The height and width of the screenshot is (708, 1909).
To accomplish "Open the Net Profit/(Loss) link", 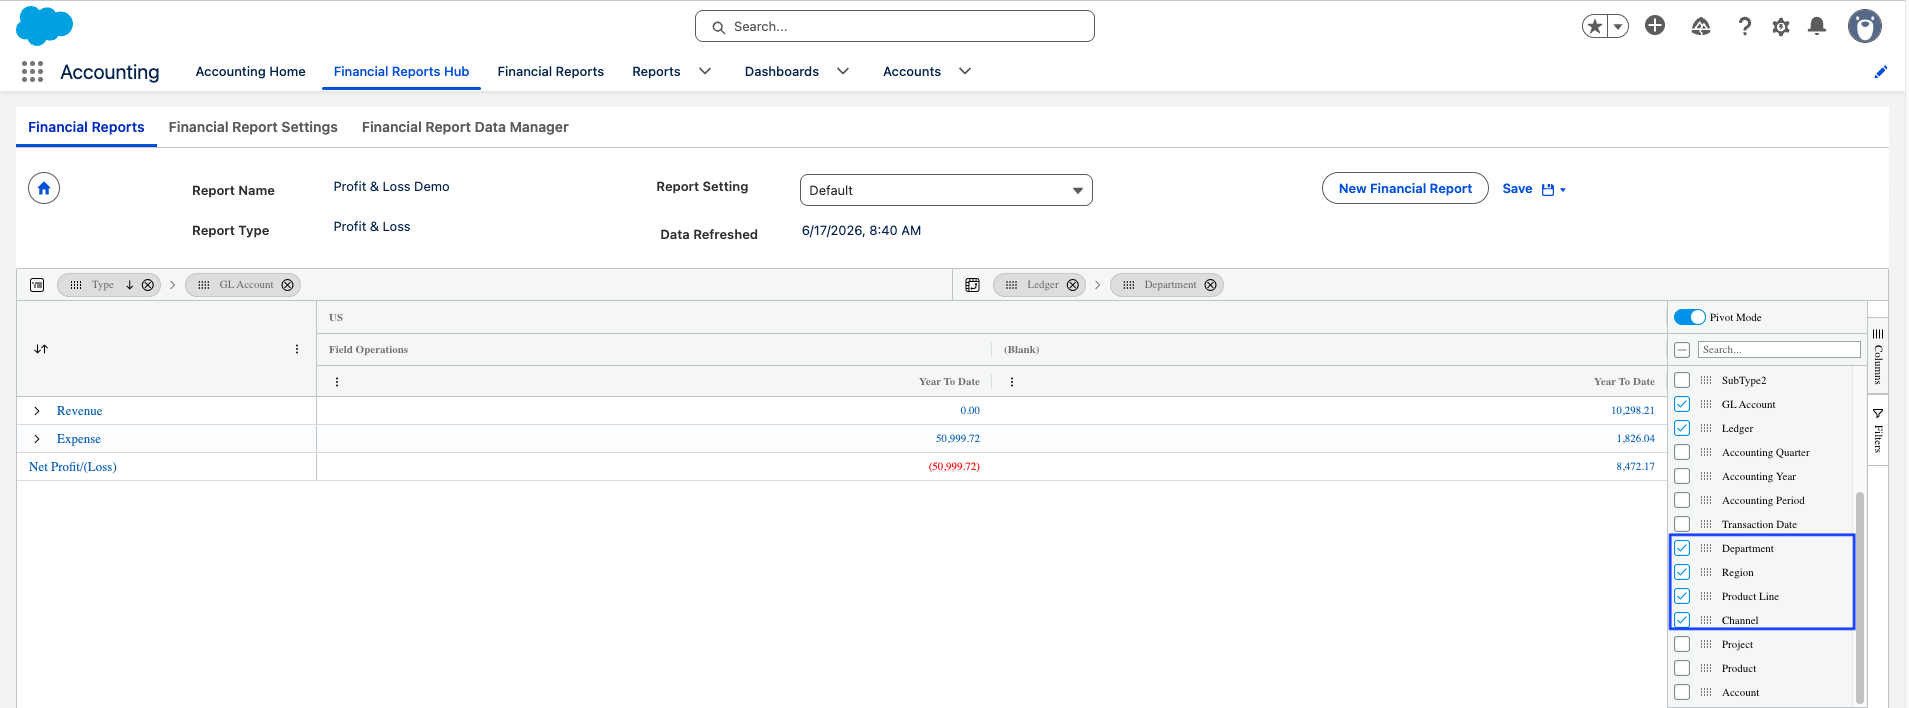I will (x=73, y=467).
